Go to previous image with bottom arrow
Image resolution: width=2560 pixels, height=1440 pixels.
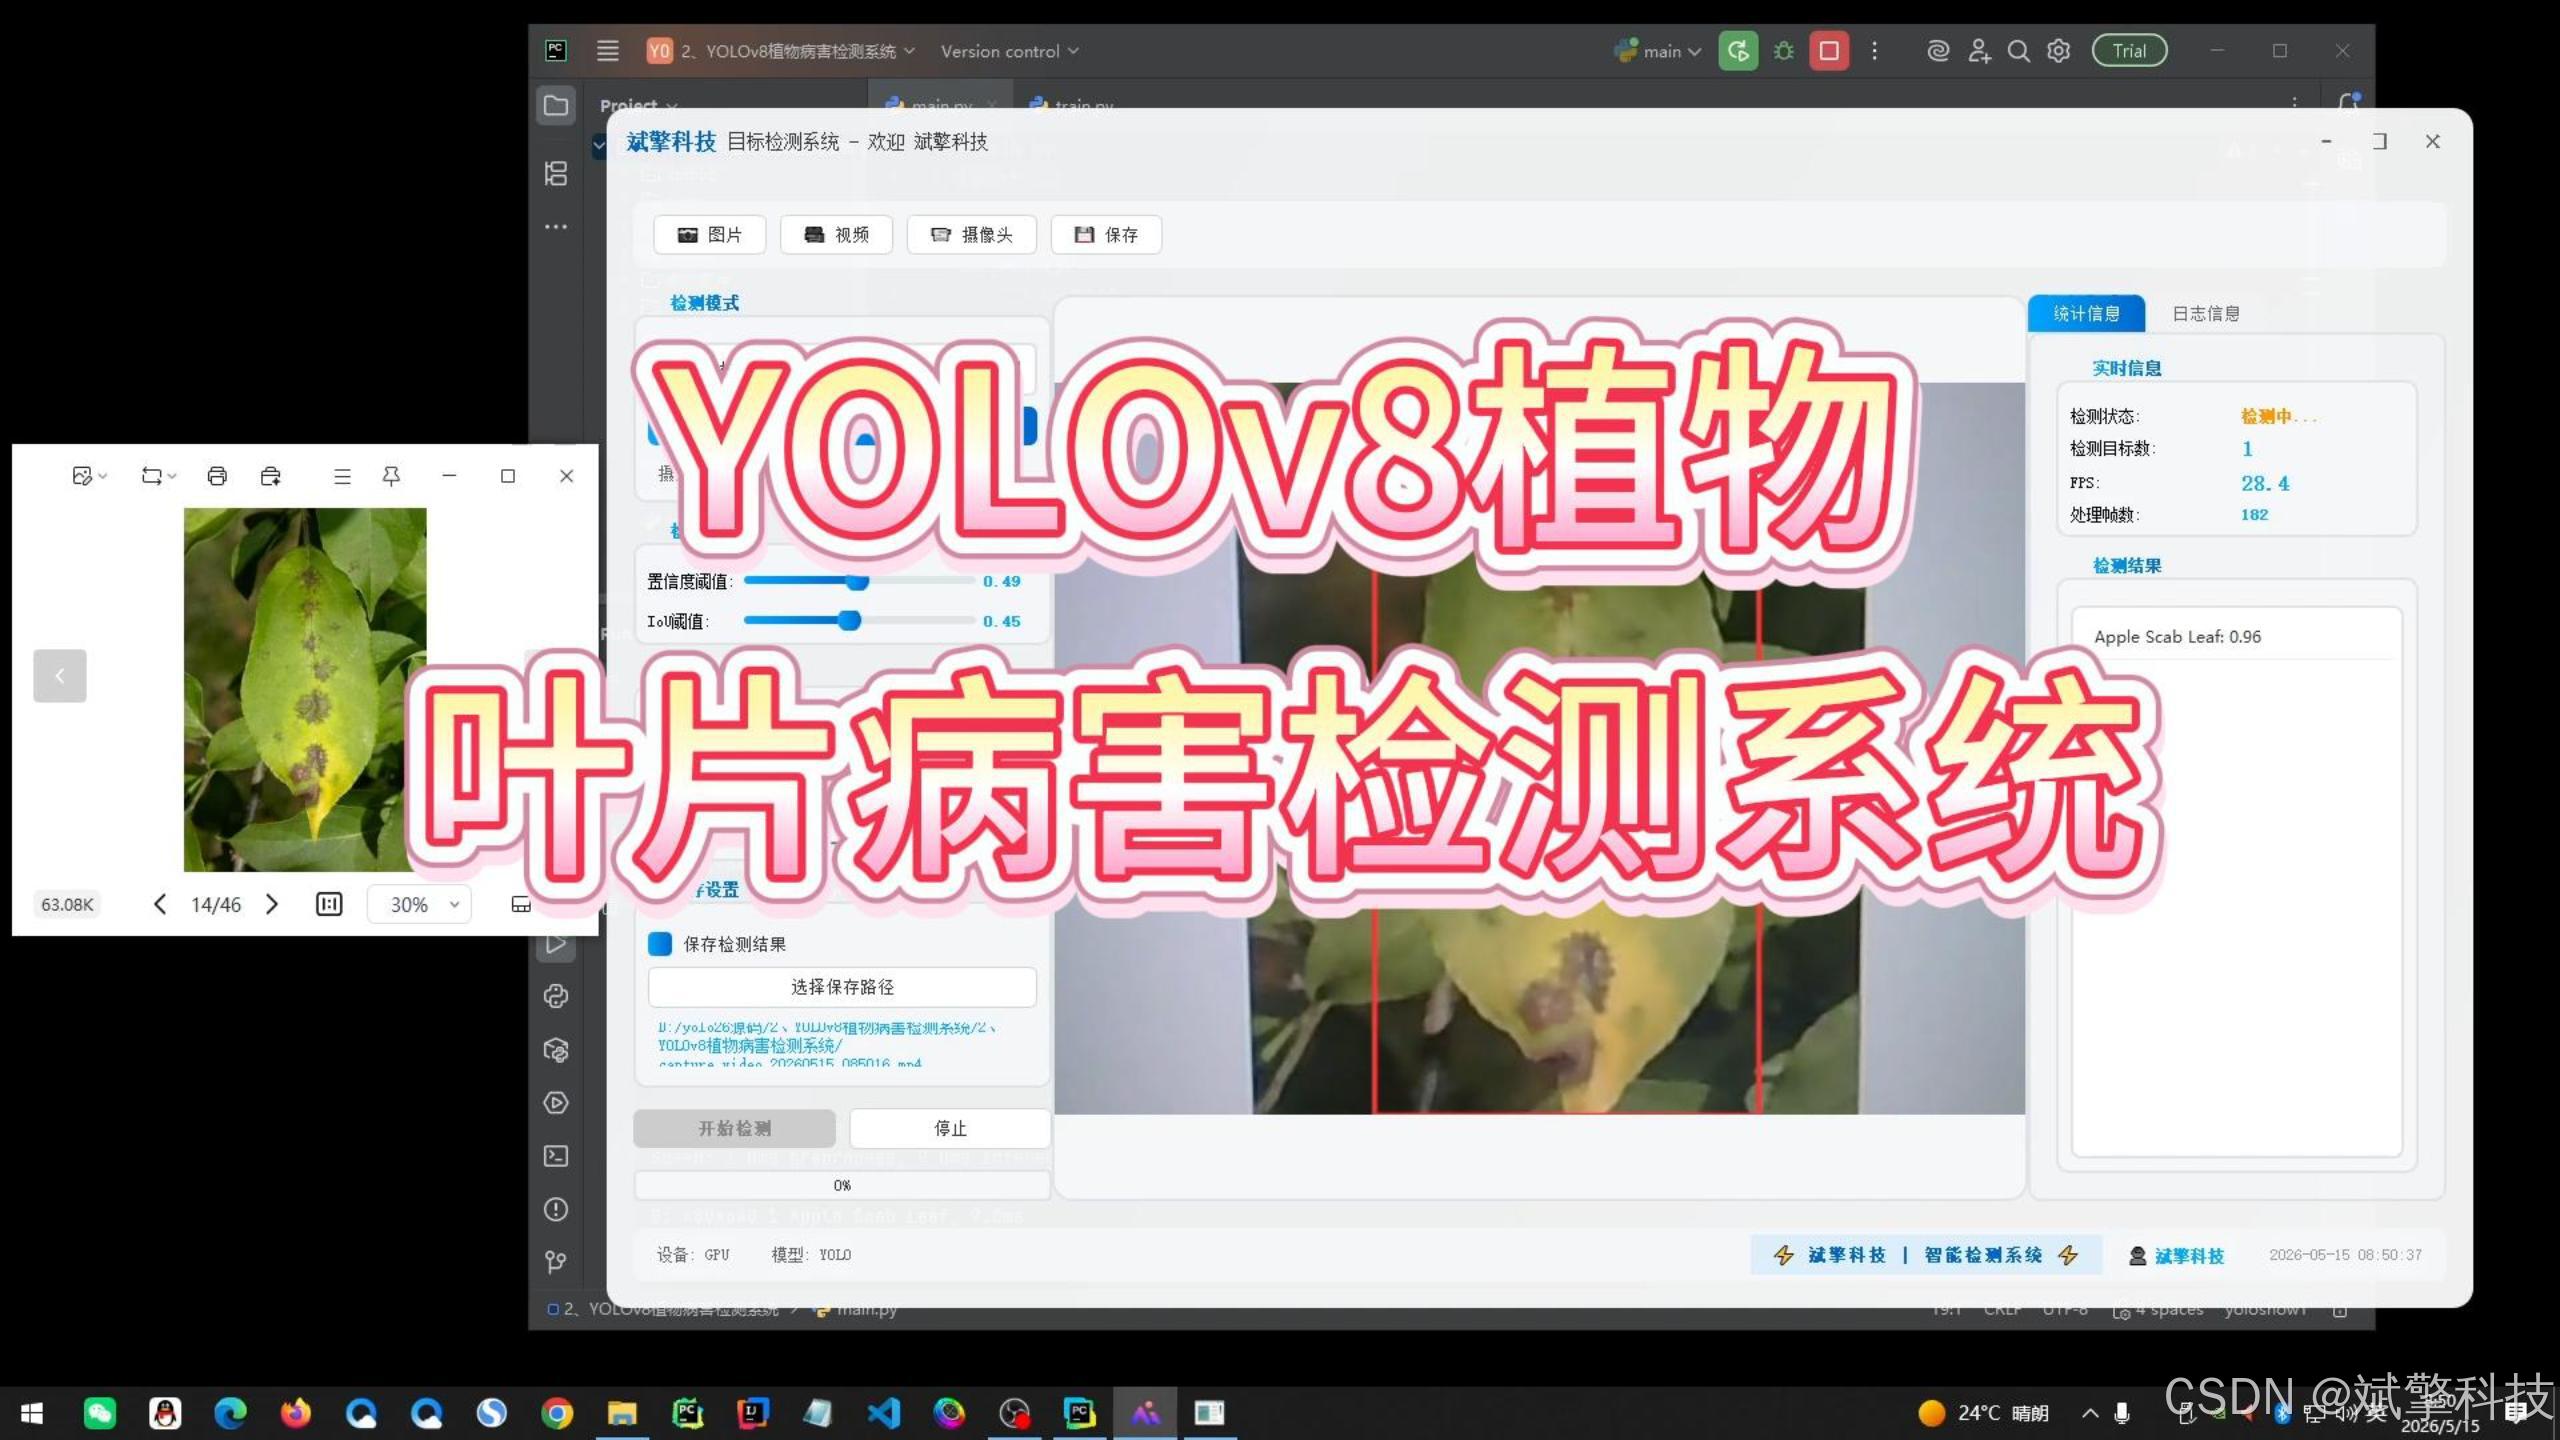160,904
